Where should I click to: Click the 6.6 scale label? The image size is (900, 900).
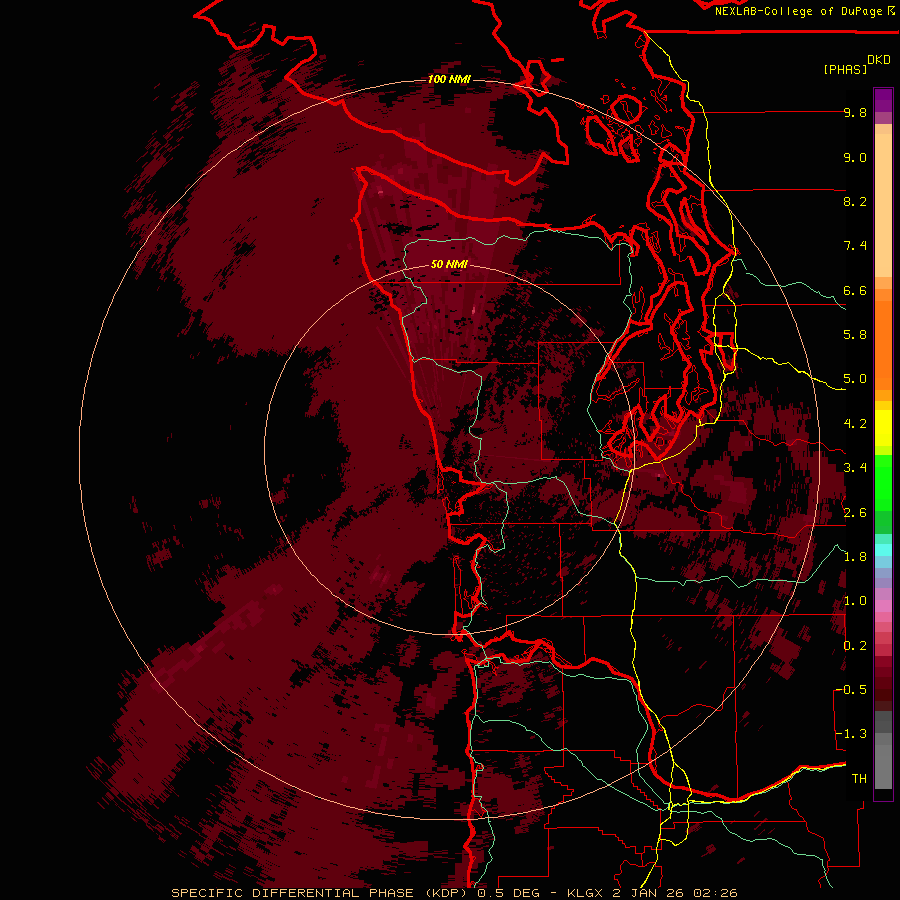coord(855,290)
